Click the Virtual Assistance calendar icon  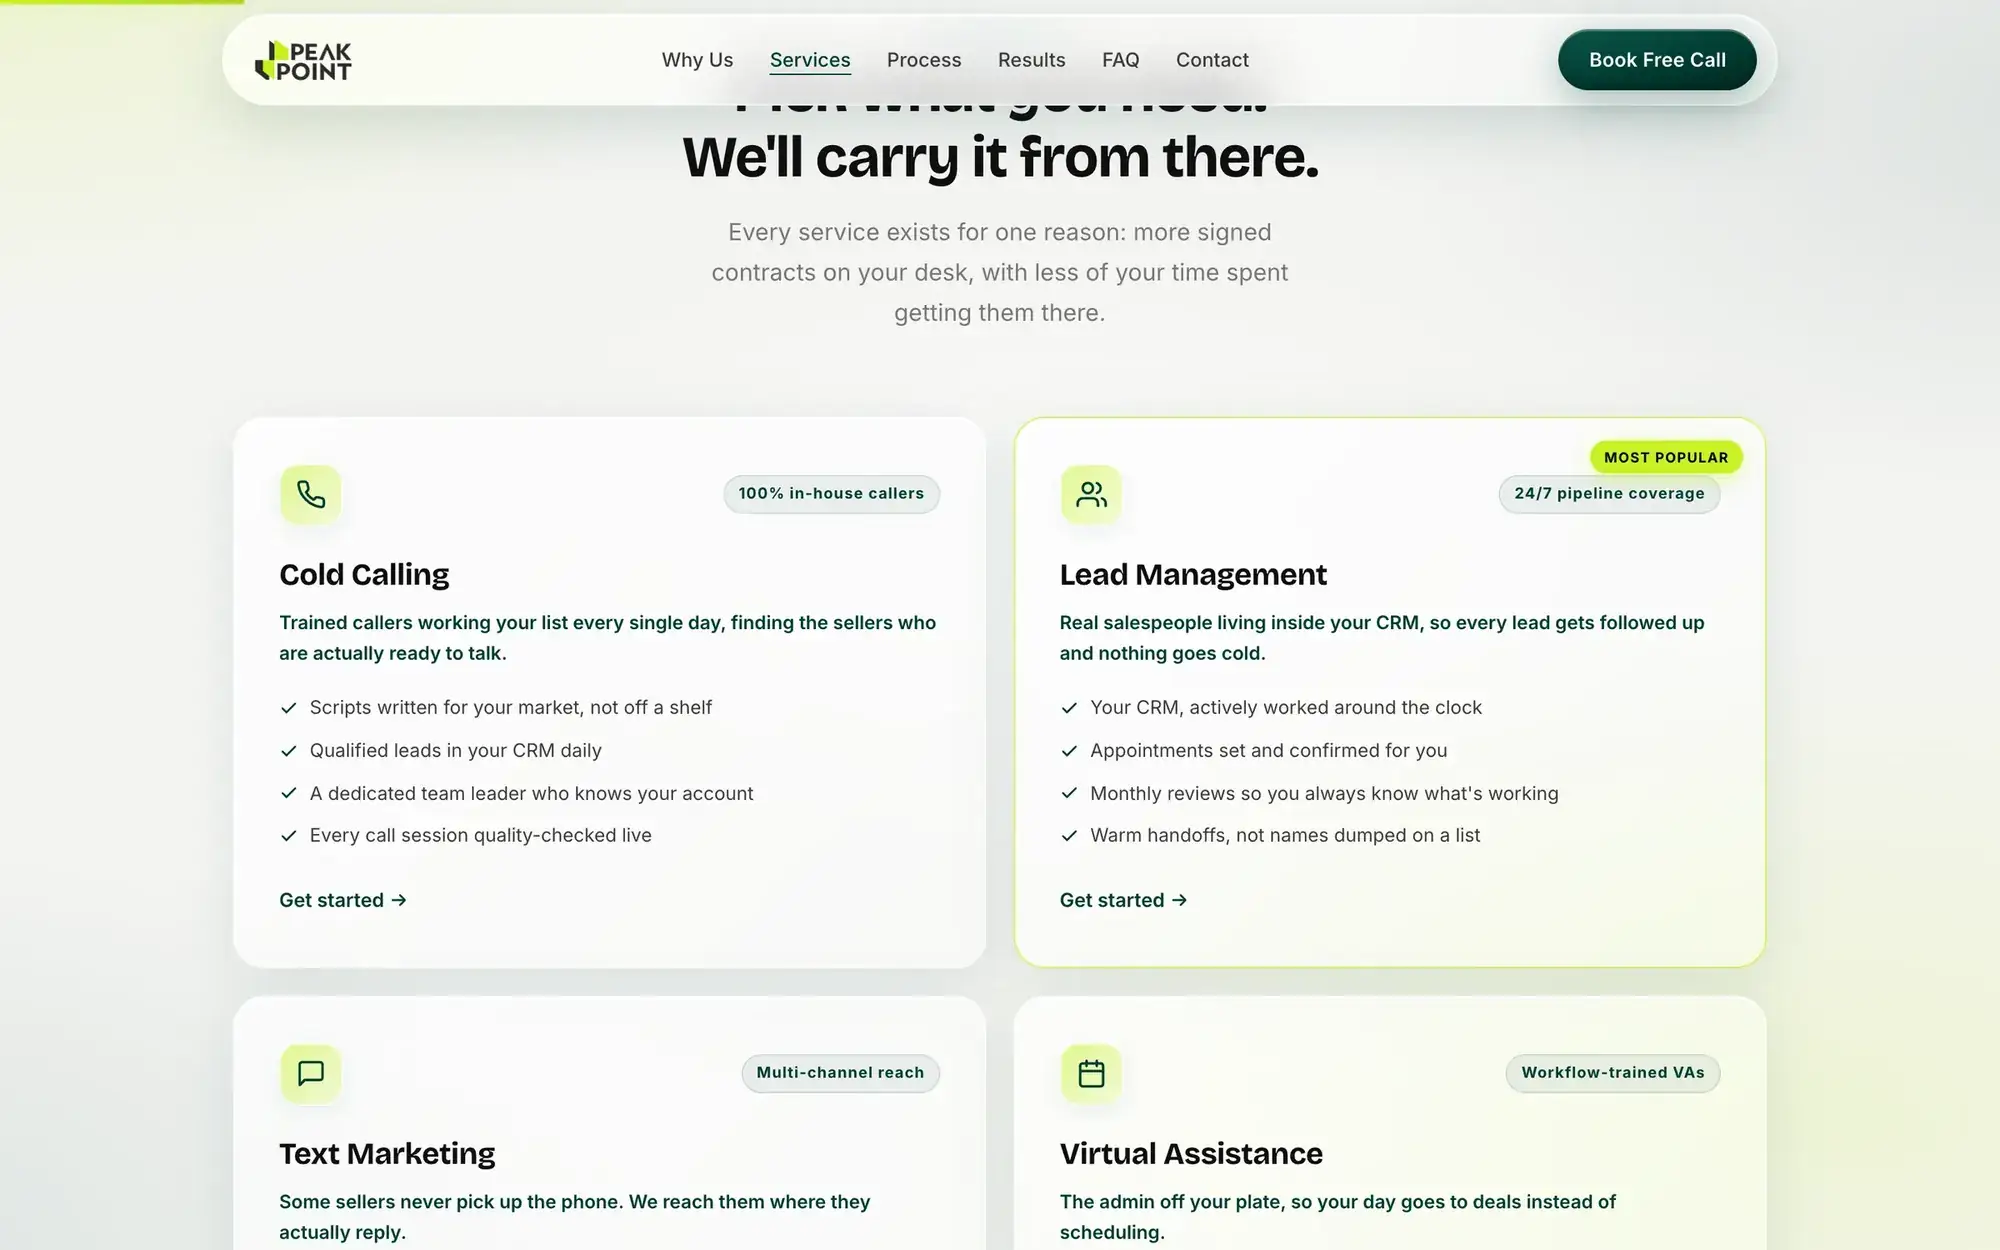pos(1091,1074)
